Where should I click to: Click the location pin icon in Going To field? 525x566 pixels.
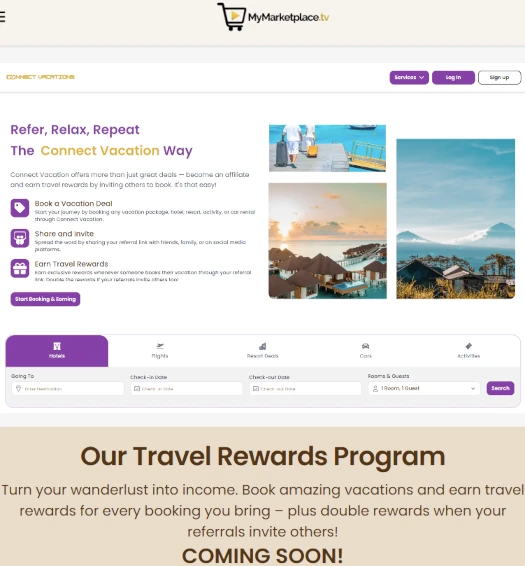tap(18, 388)
